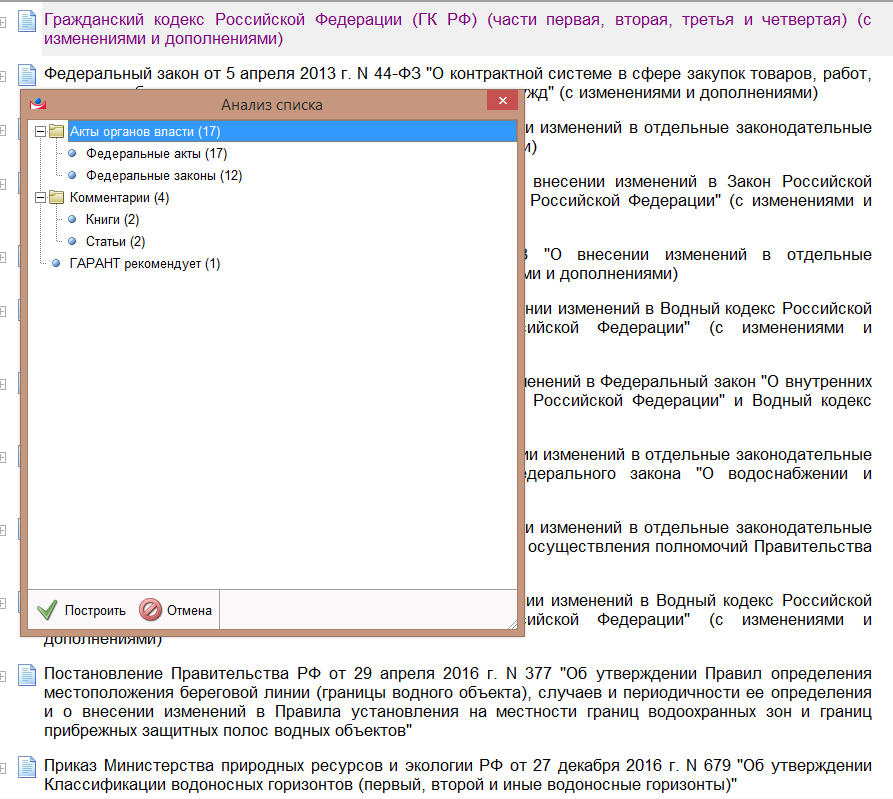Select Книги (2) in tree
Viewport: 893px width, 799px height.
pos(112,219)
